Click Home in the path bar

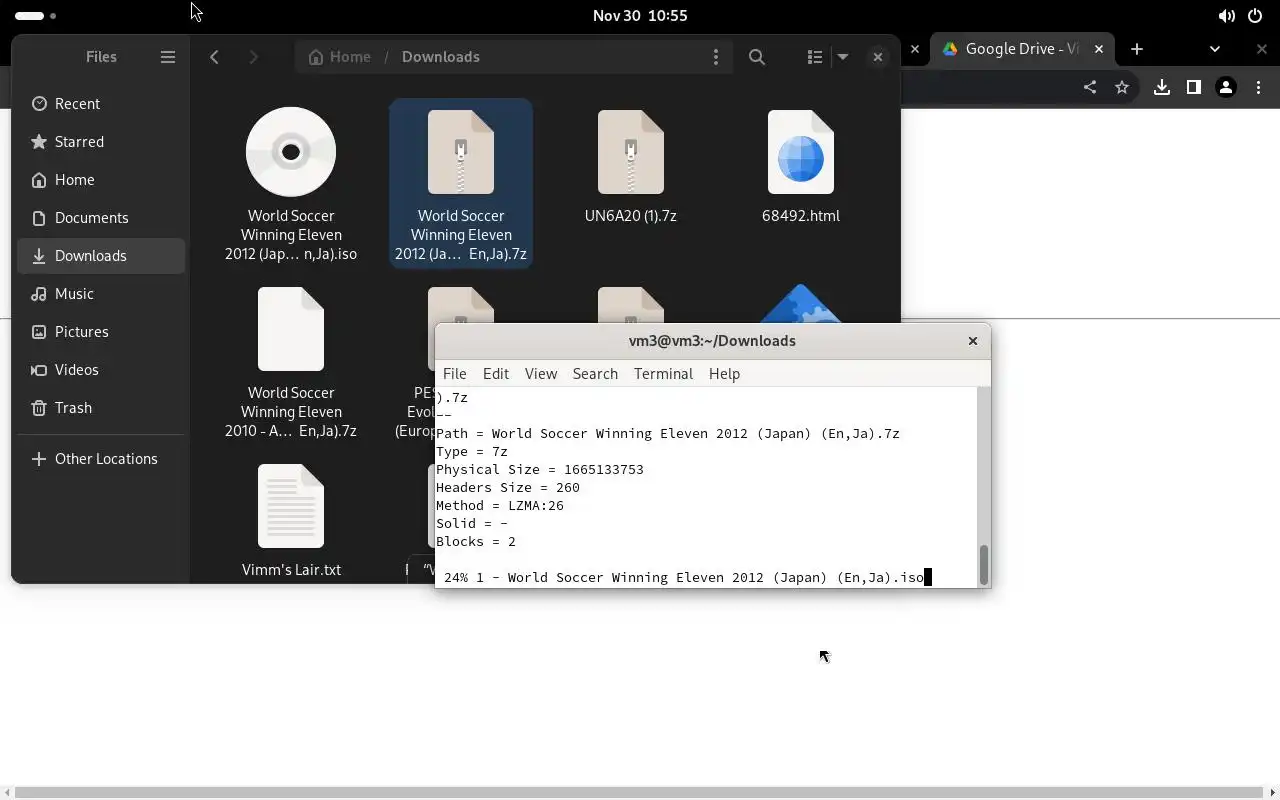tap(340, 57)
